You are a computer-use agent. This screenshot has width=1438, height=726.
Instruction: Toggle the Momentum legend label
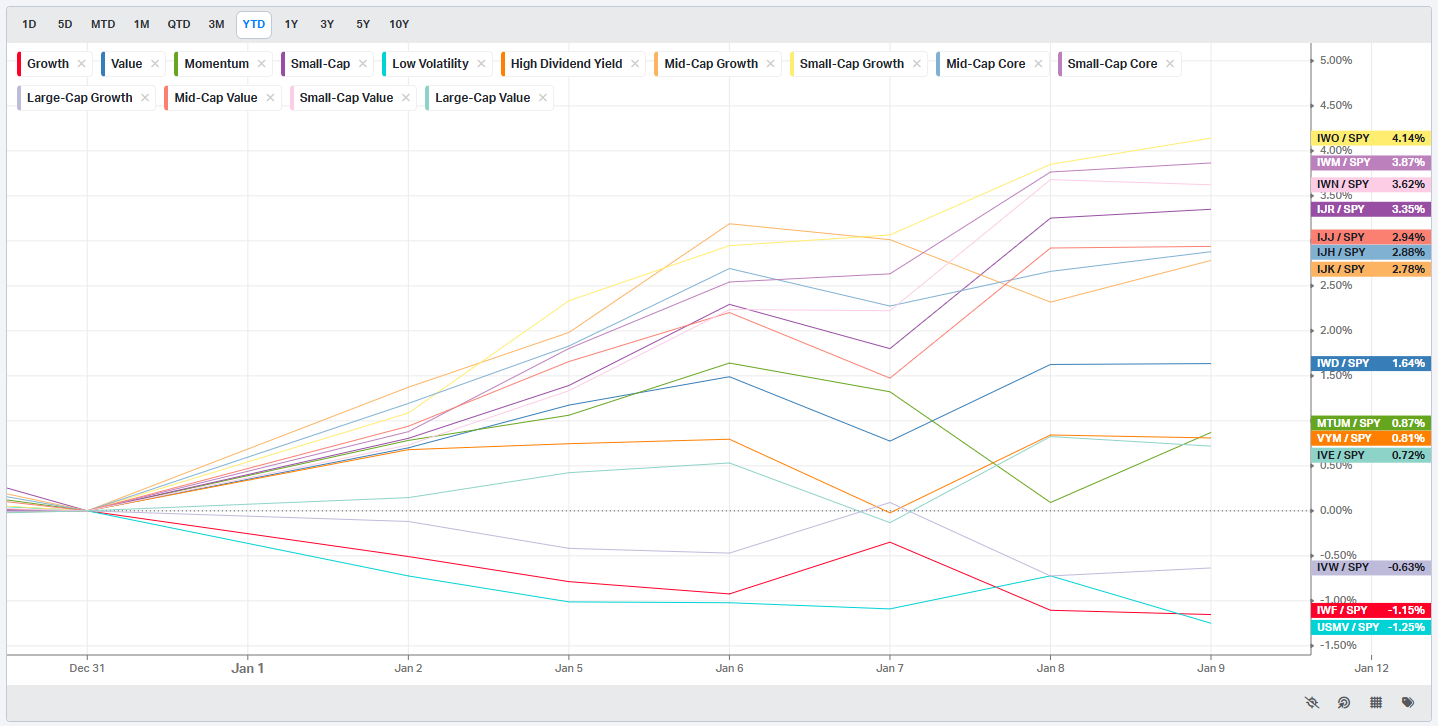coord(217,64)
